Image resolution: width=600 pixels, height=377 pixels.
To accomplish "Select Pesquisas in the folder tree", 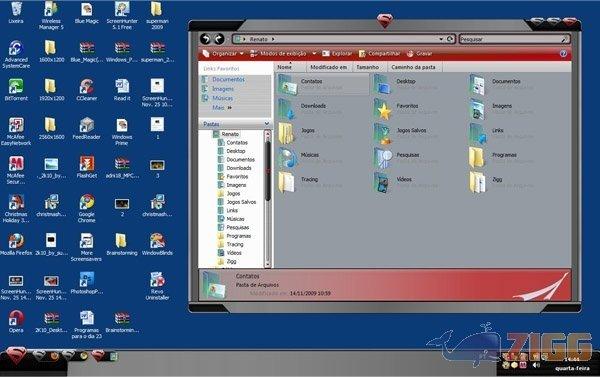I will click(x=237, y=227).
